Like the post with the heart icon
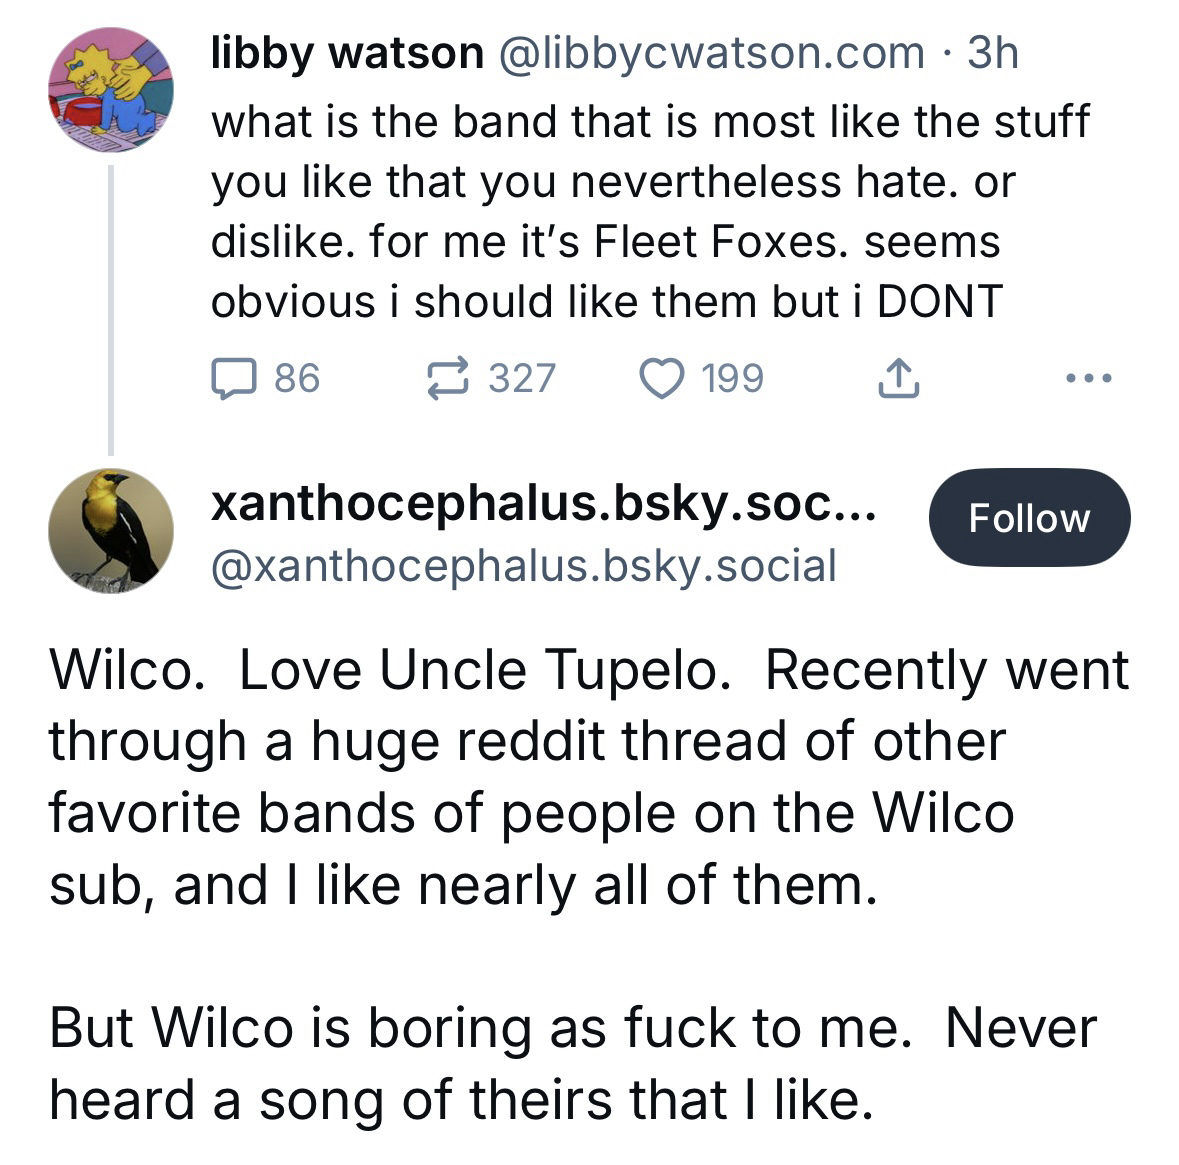Screen dimensions: 1179x1165 [661, 378]
